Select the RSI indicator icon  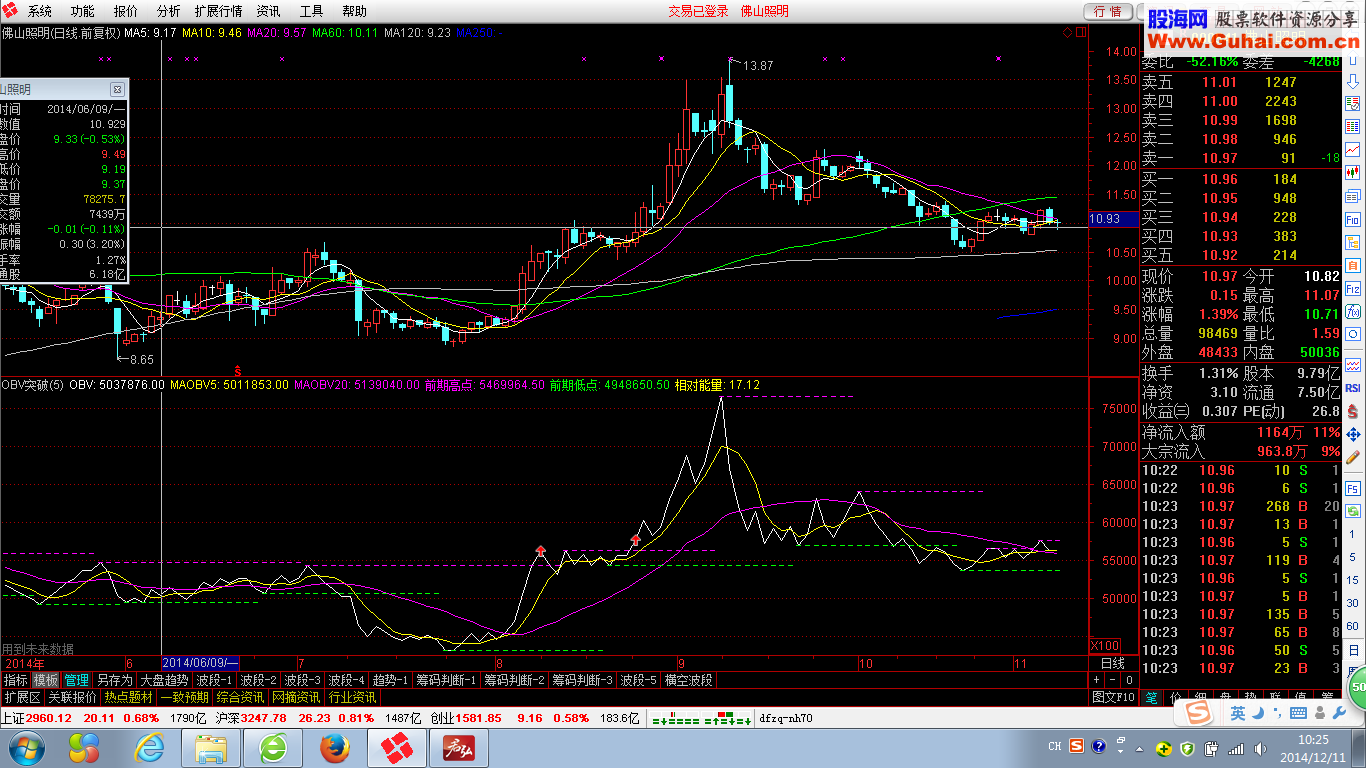[1351, 387]
